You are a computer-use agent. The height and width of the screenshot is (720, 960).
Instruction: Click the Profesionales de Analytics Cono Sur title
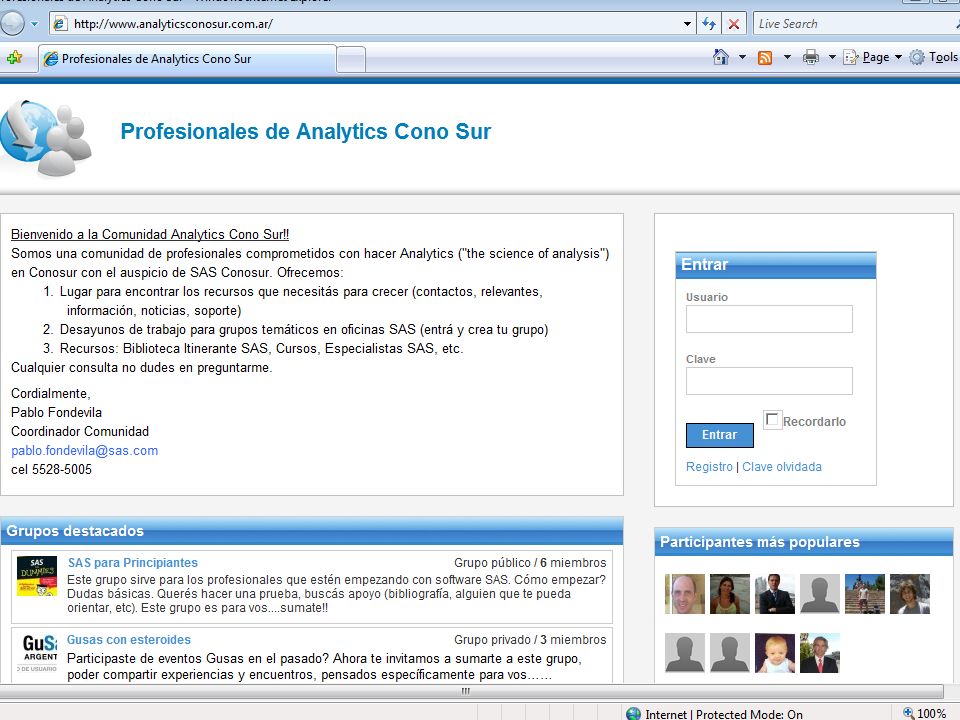point(306,132)
